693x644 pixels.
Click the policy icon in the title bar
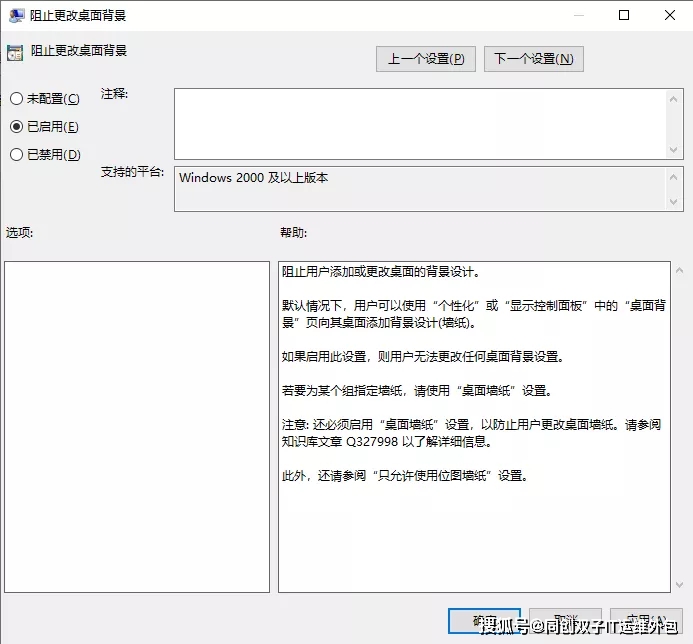pos(15,15)
